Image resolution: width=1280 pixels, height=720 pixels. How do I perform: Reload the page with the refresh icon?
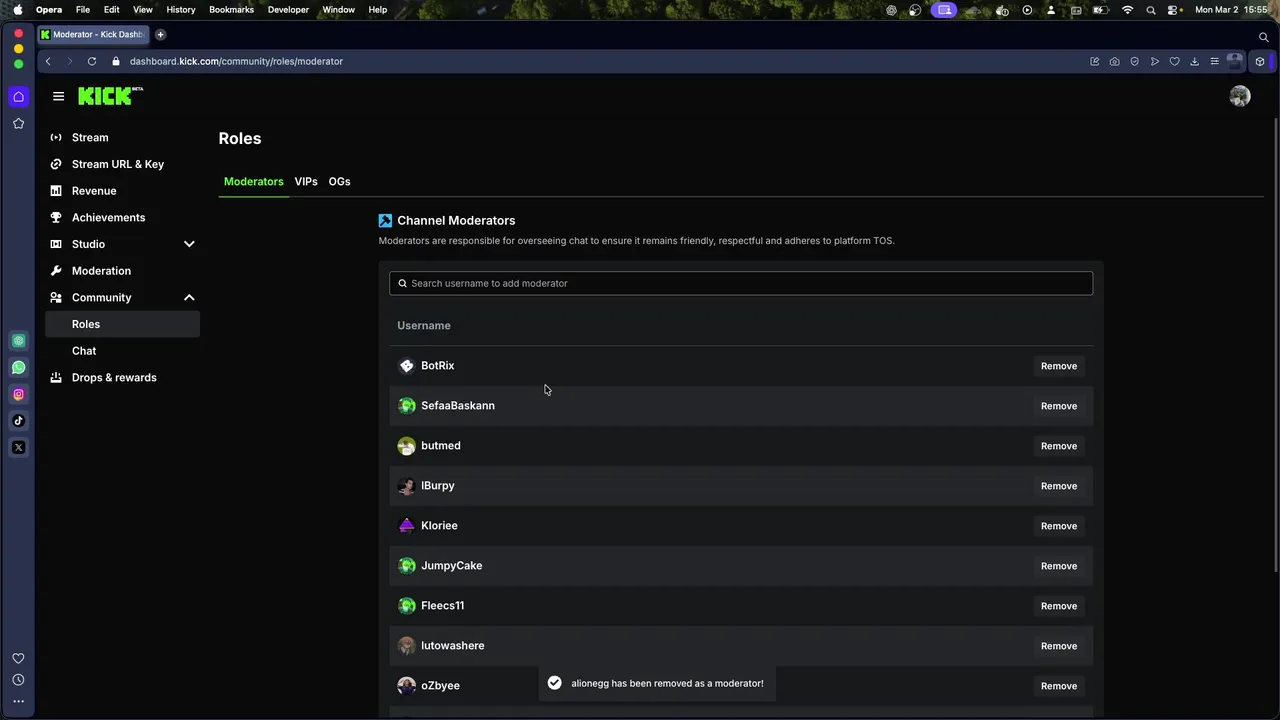pyautogui.click(x=92, y=61)
